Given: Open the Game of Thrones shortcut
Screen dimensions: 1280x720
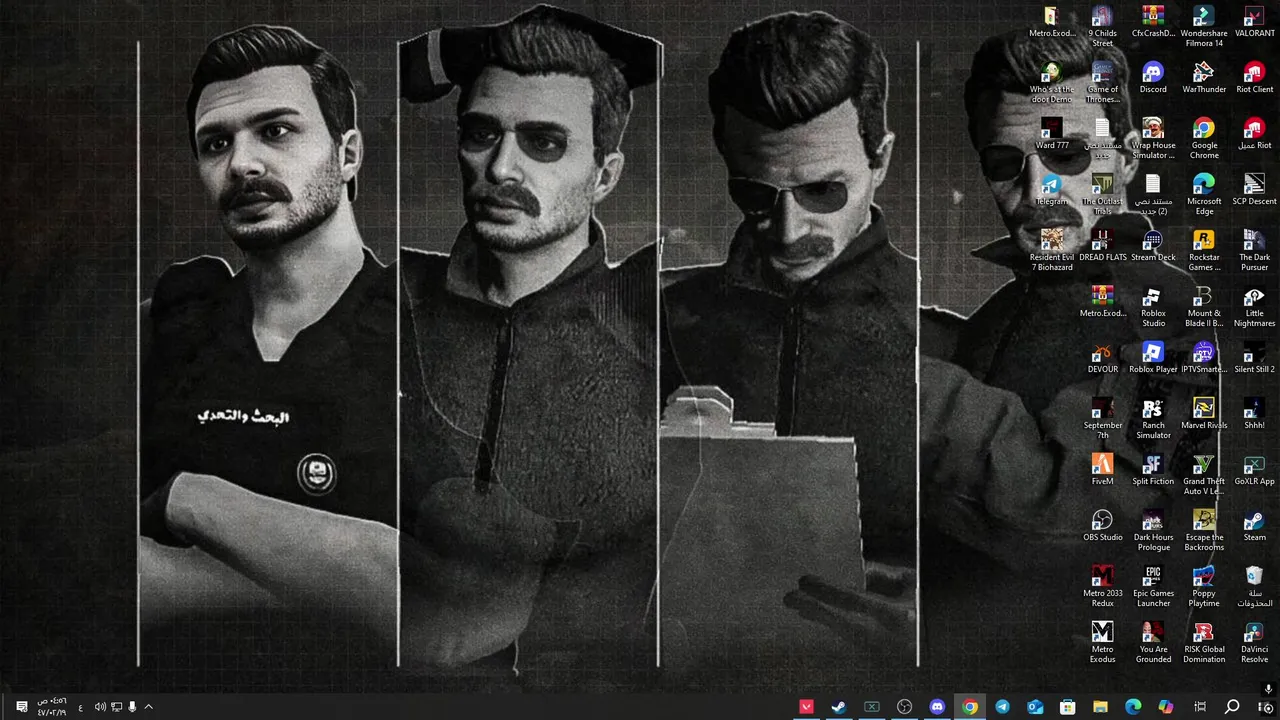Looking at the screenshot, I should click(1102, 83).
